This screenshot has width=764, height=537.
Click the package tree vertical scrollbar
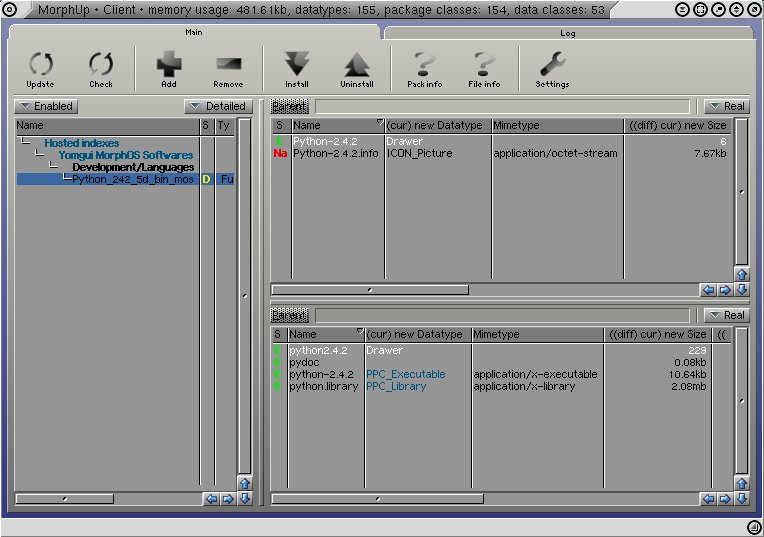tap(245, 296)
